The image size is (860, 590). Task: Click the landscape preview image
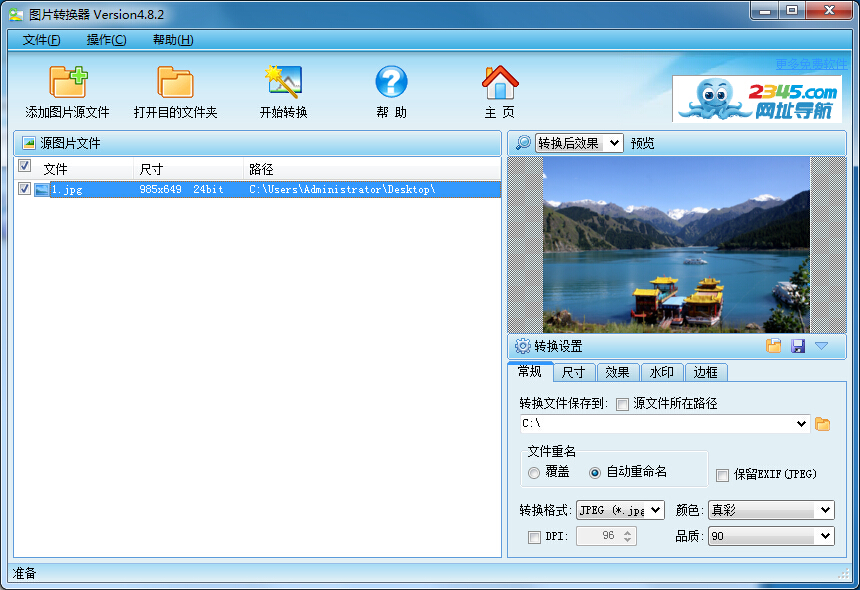point(676,244)
